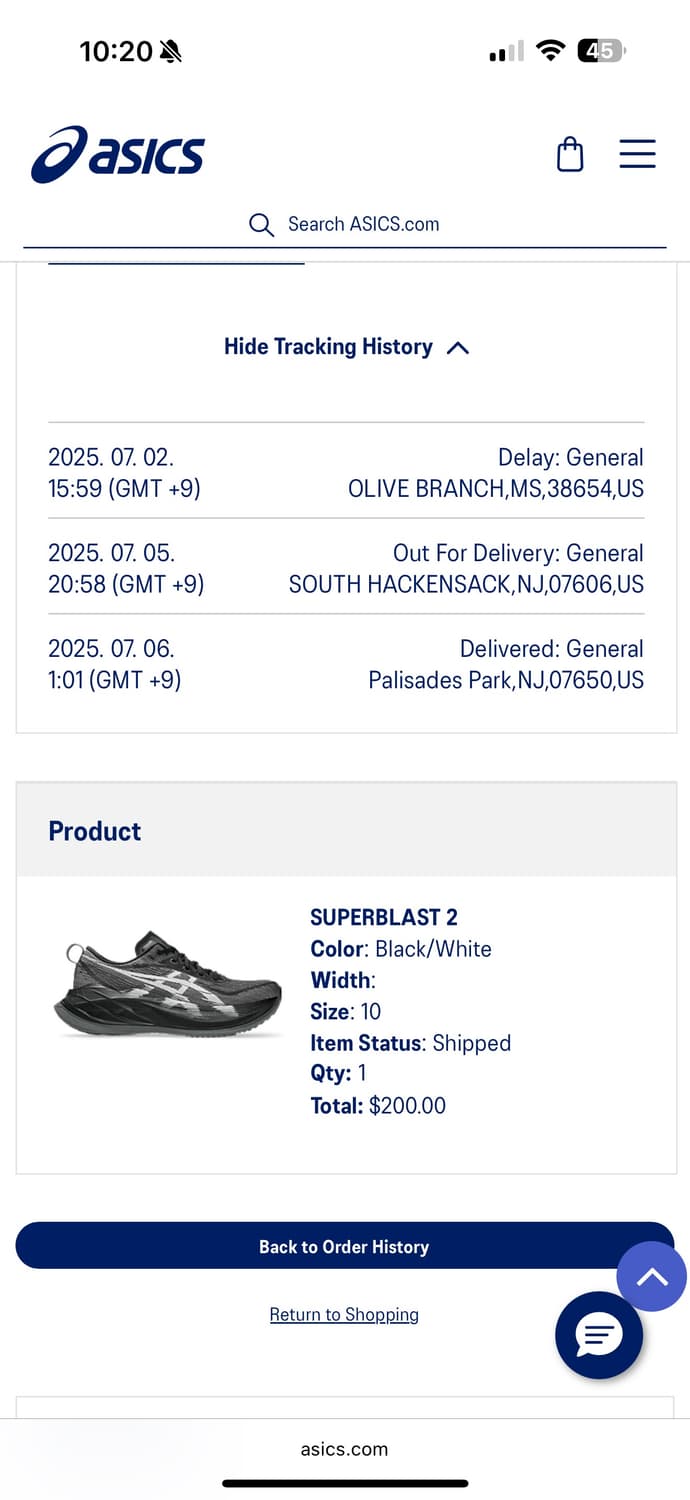
Task: Focus the Search ASICS.com field
Action: pos(344,224)
